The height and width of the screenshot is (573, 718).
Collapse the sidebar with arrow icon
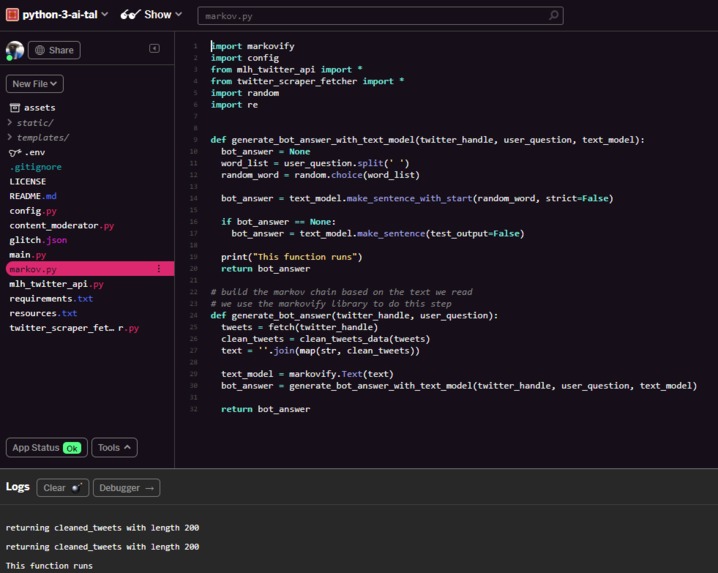pyautogui.click(x=154, y=49)
